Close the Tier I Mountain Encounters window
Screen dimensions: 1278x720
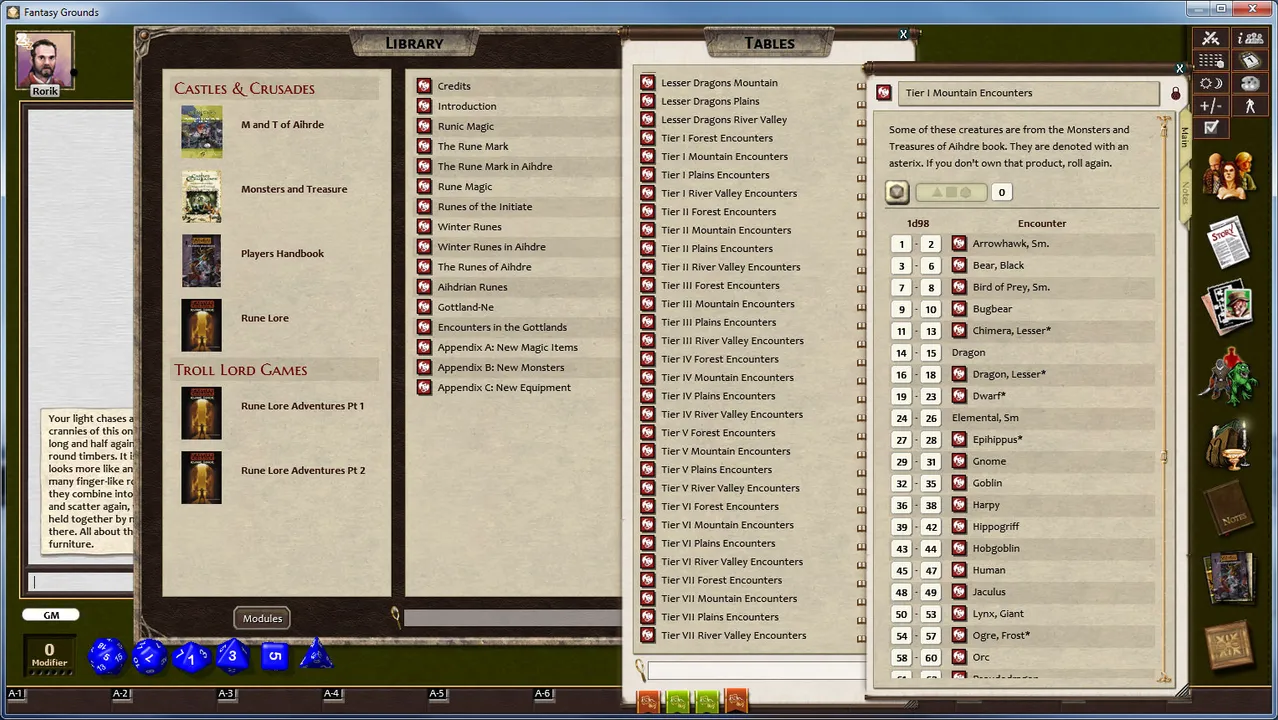coord(1180,69)
